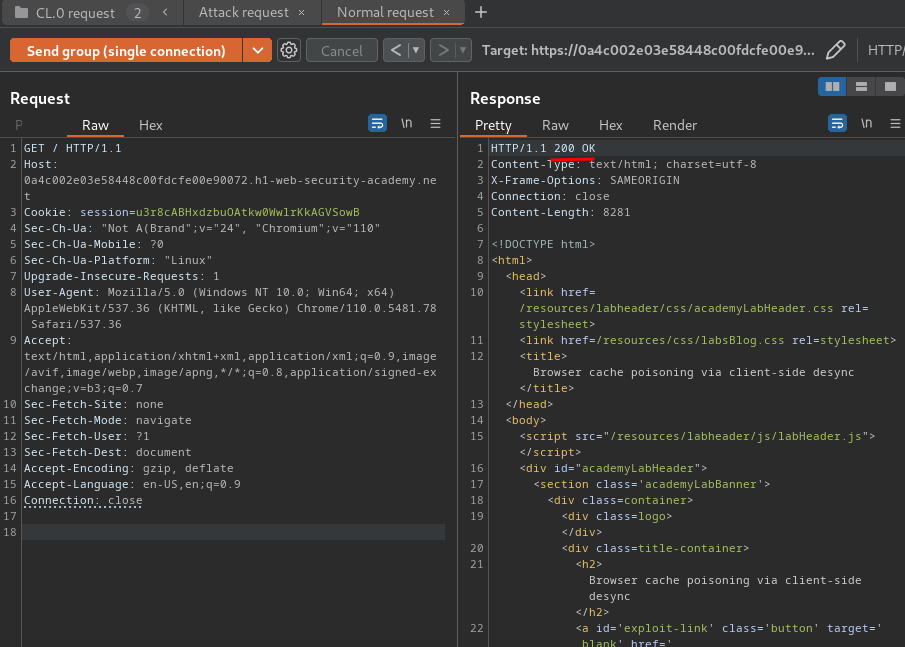Open the back history dropdown
The image size is (905, 647).
pyautogui.click(x=416, y=50)
